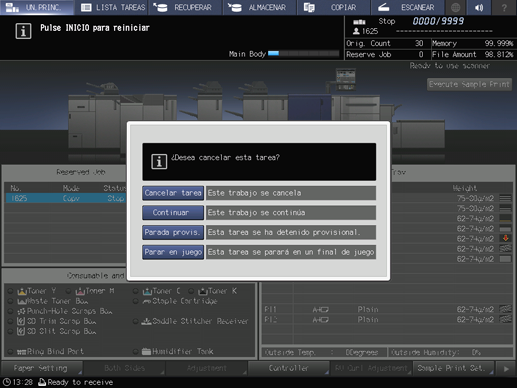Click the globe language icon

tap(456, 7)
